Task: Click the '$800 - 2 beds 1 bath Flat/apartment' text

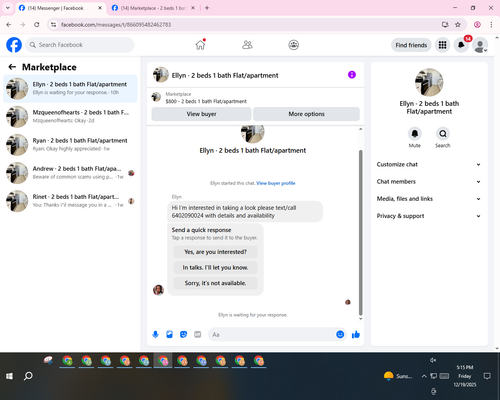Action: coord(206,101)
